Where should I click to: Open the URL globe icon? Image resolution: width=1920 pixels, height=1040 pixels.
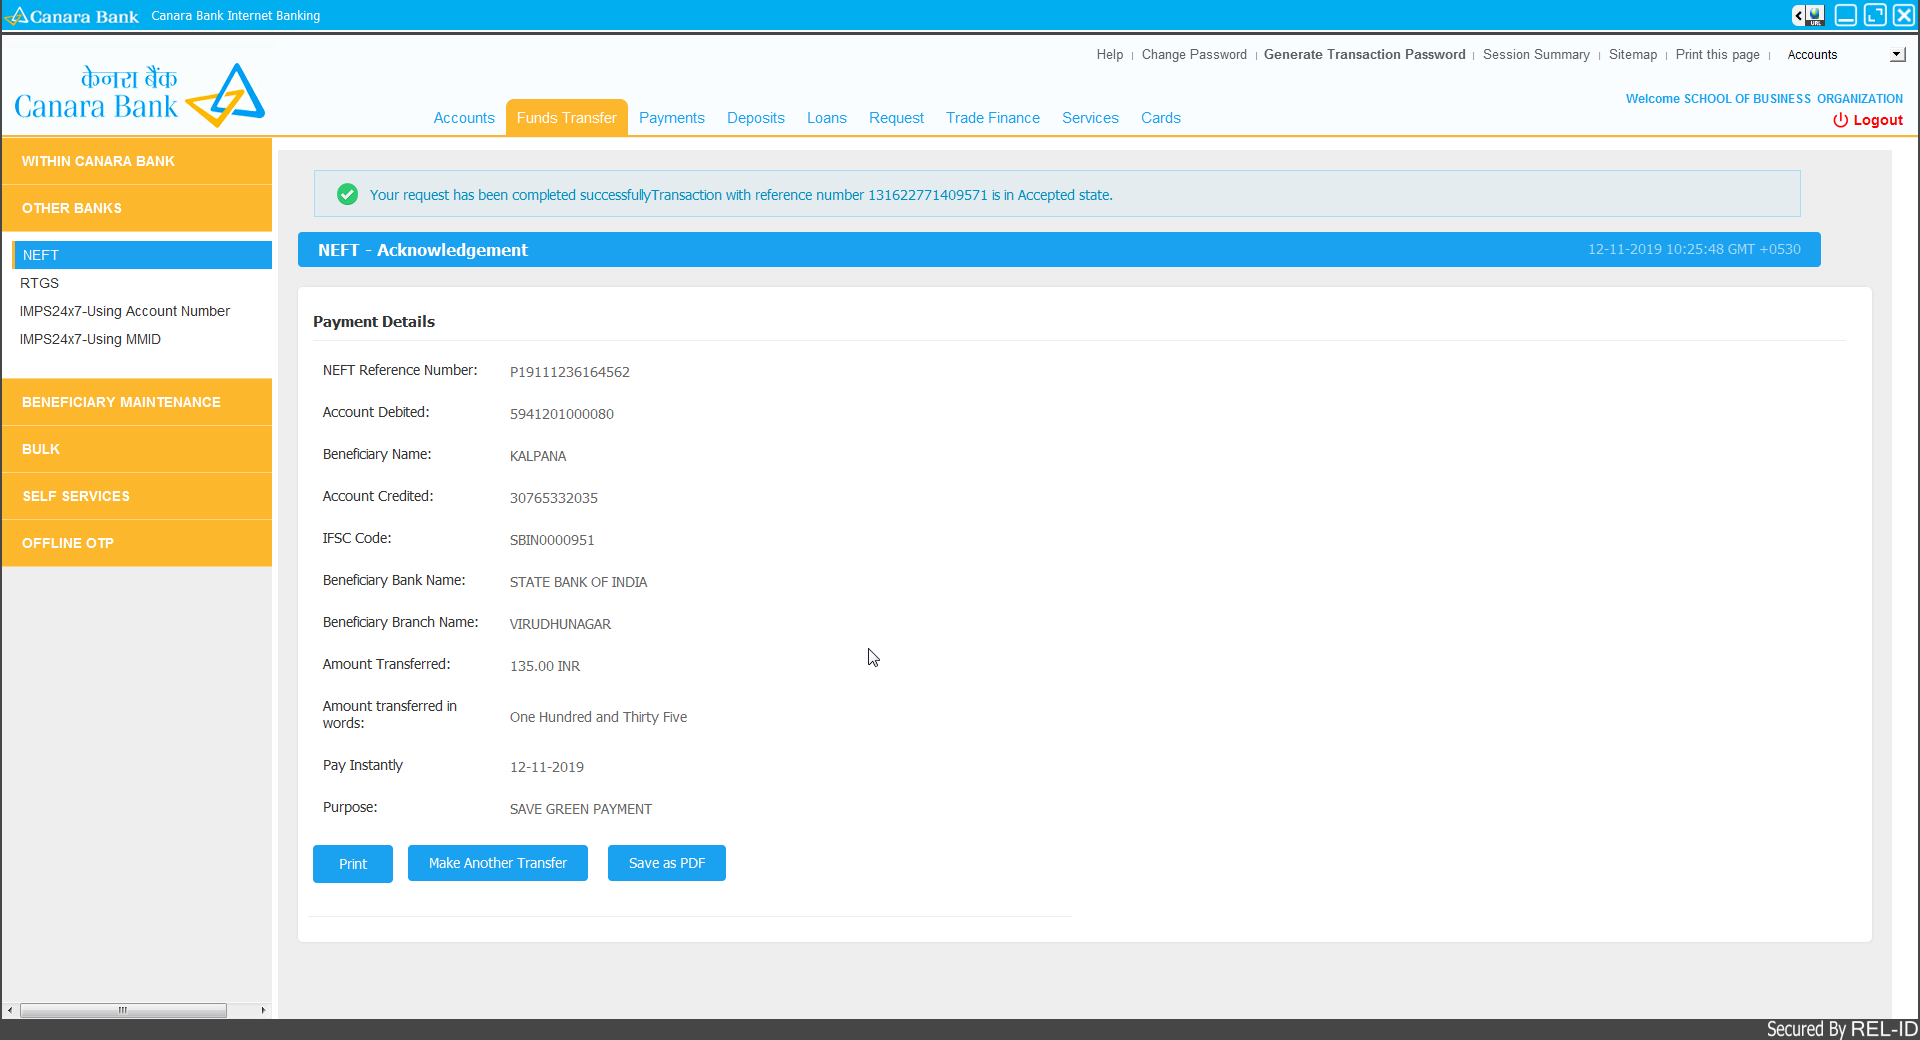click(1816, 15)
